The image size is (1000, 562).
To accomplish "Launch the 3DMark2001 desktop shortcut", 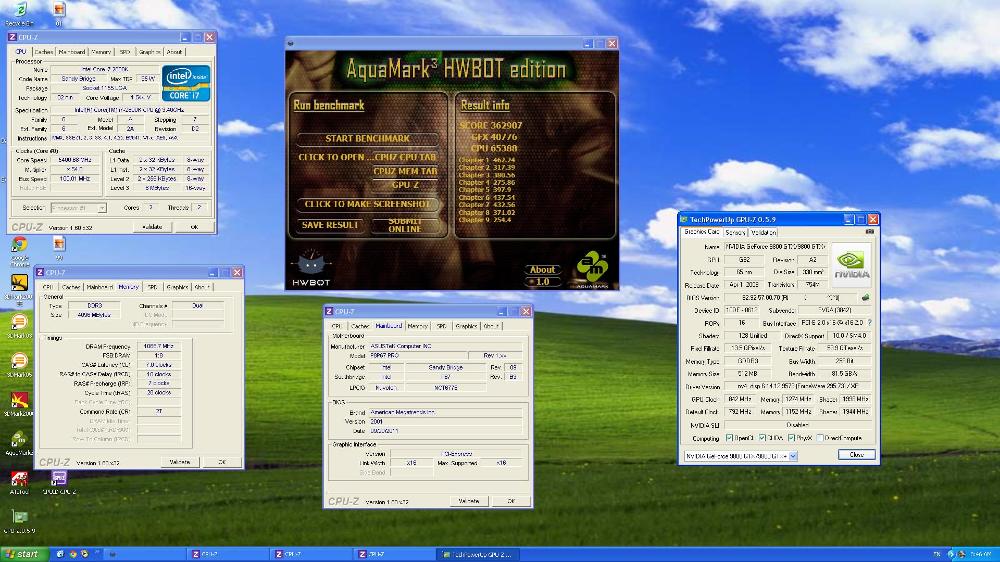I will [x=19, y=283].
